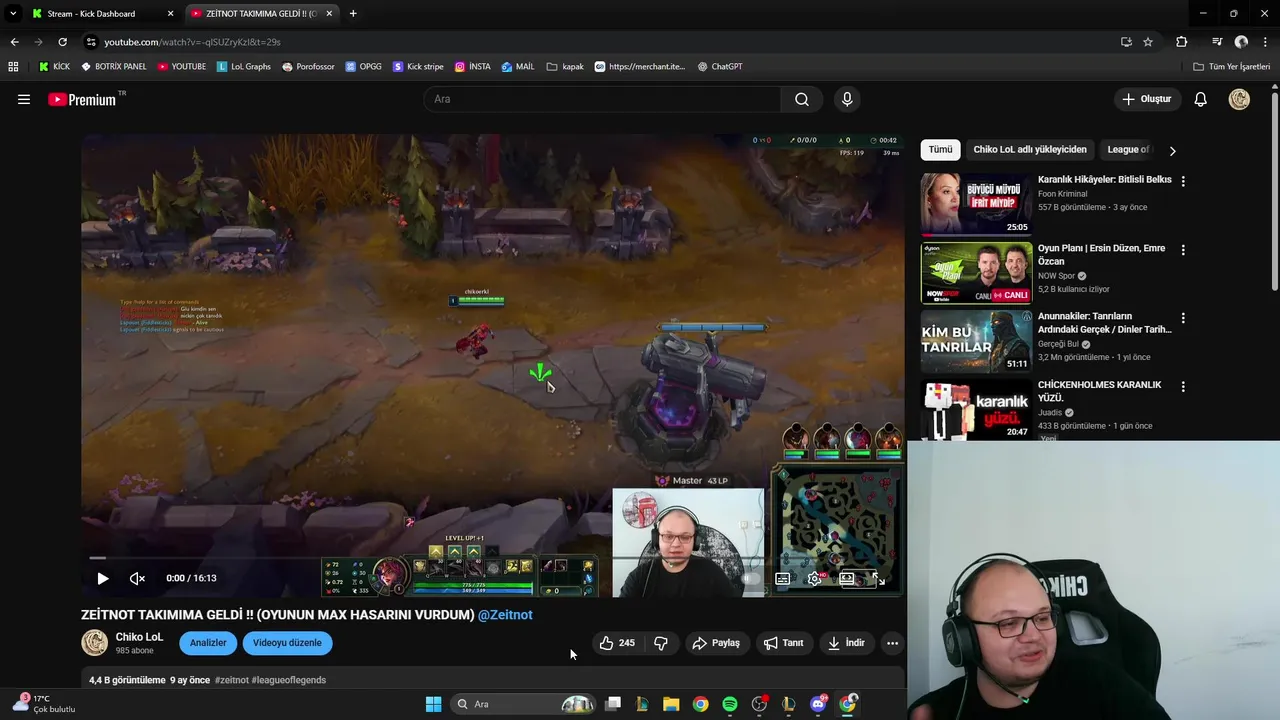Open a new browser tab

353,14
